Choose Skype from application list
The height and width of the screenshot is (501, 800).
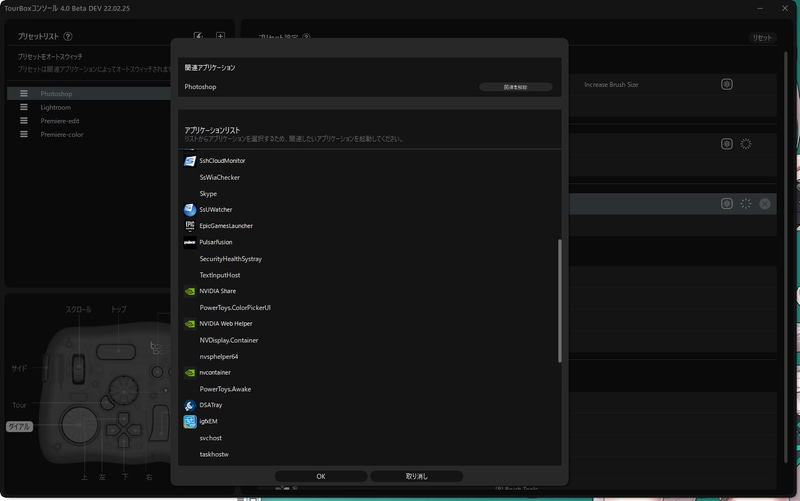[208, 194]
